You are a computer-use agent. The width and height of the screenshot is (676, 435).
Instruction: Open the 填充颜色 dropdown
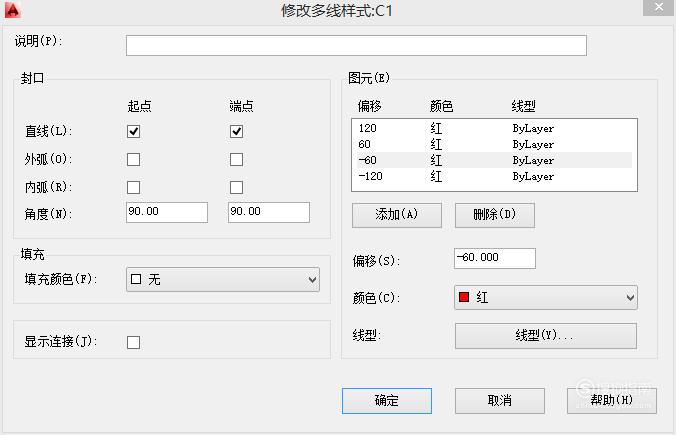coord(223,280)
